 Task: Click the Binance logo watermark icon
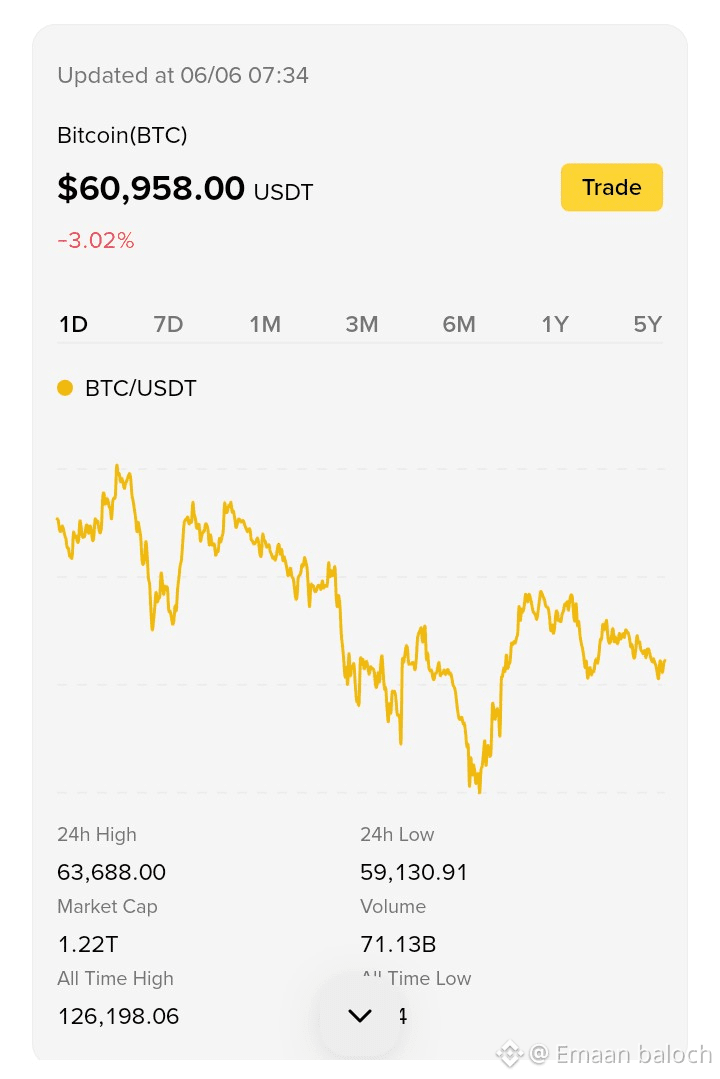pyautogui.click(x=510, y=1054)
